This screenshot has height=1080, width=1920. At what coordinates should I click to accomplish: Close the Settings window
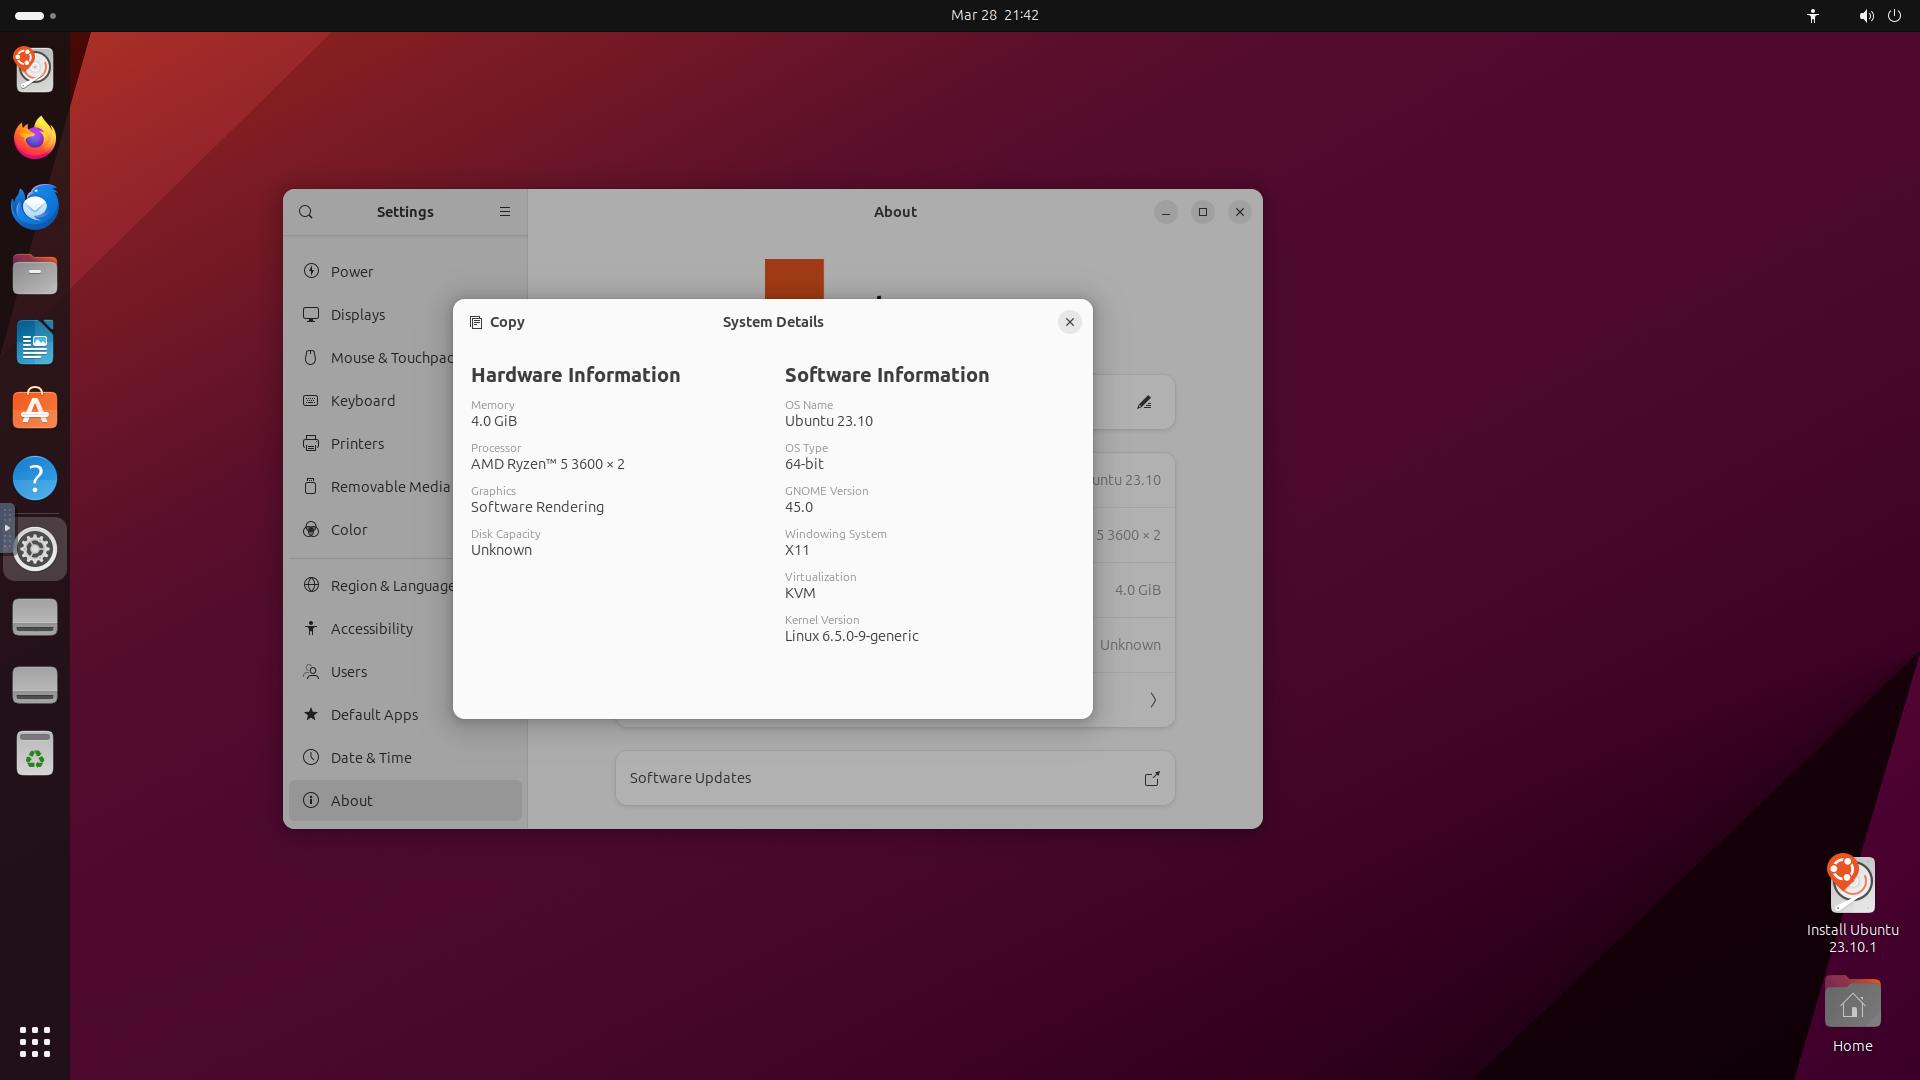[1240, 212]
